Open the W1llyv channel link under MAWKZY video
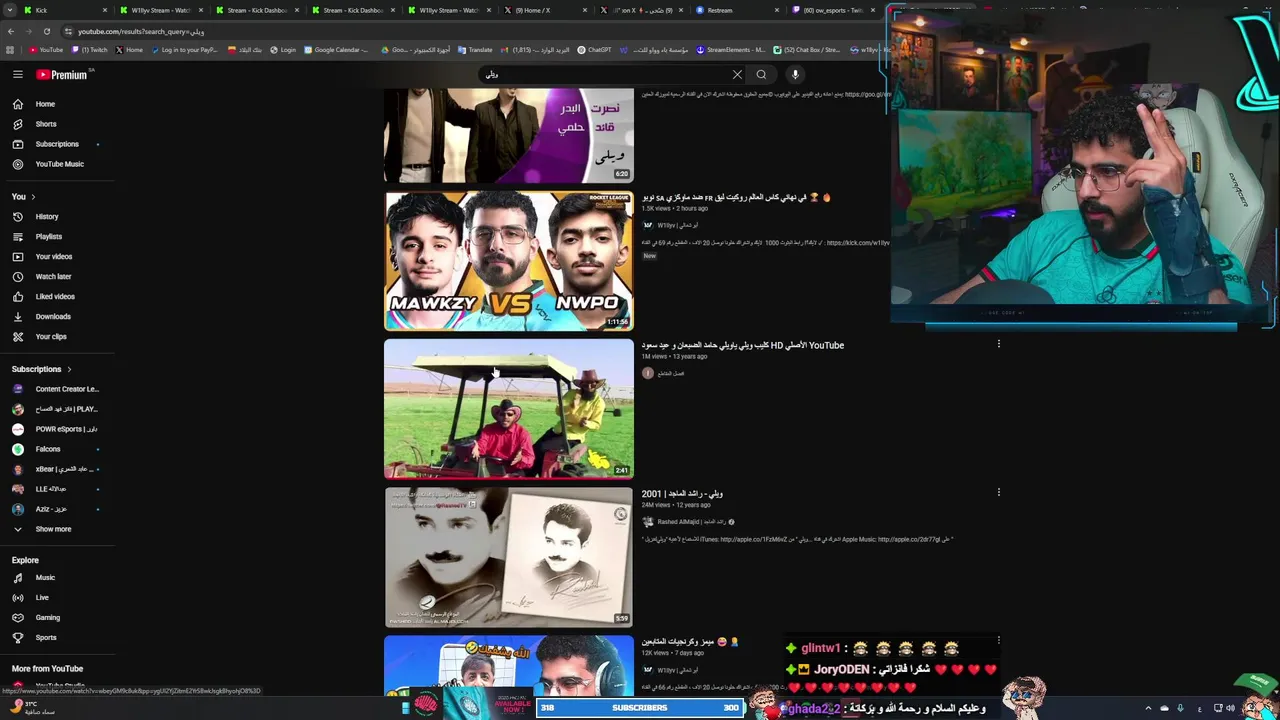The height and width of the screenshot is (720, 1280). (x=677, y=225)
